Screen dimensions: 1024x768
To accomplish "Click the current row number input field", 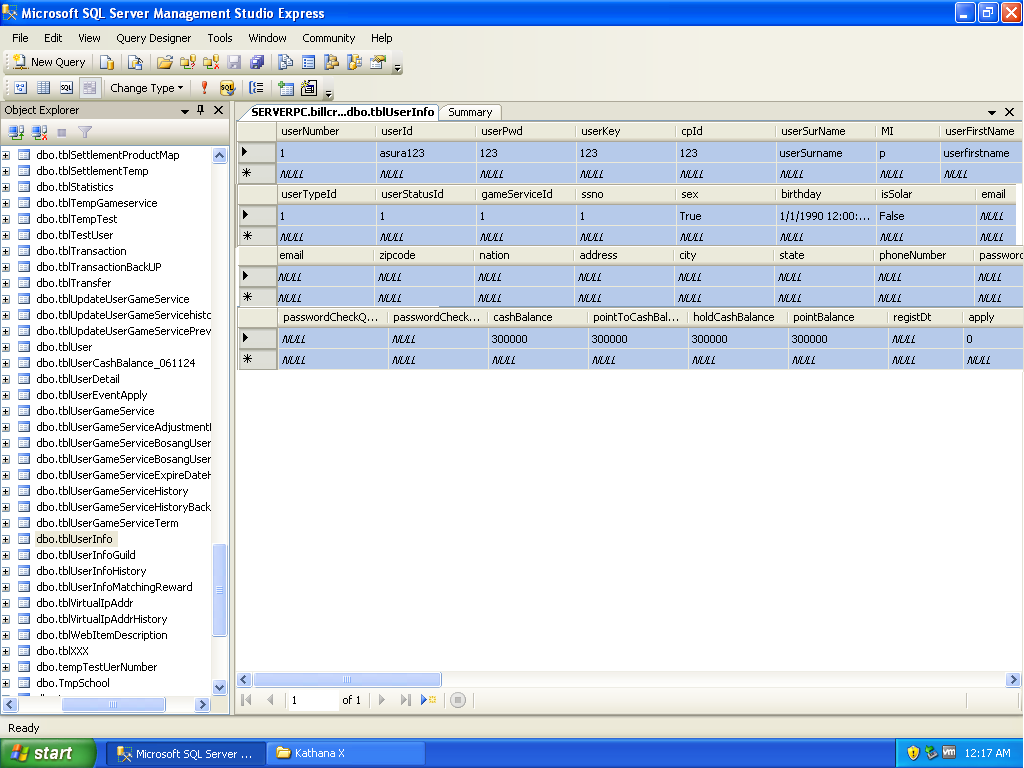I will 312,700.
